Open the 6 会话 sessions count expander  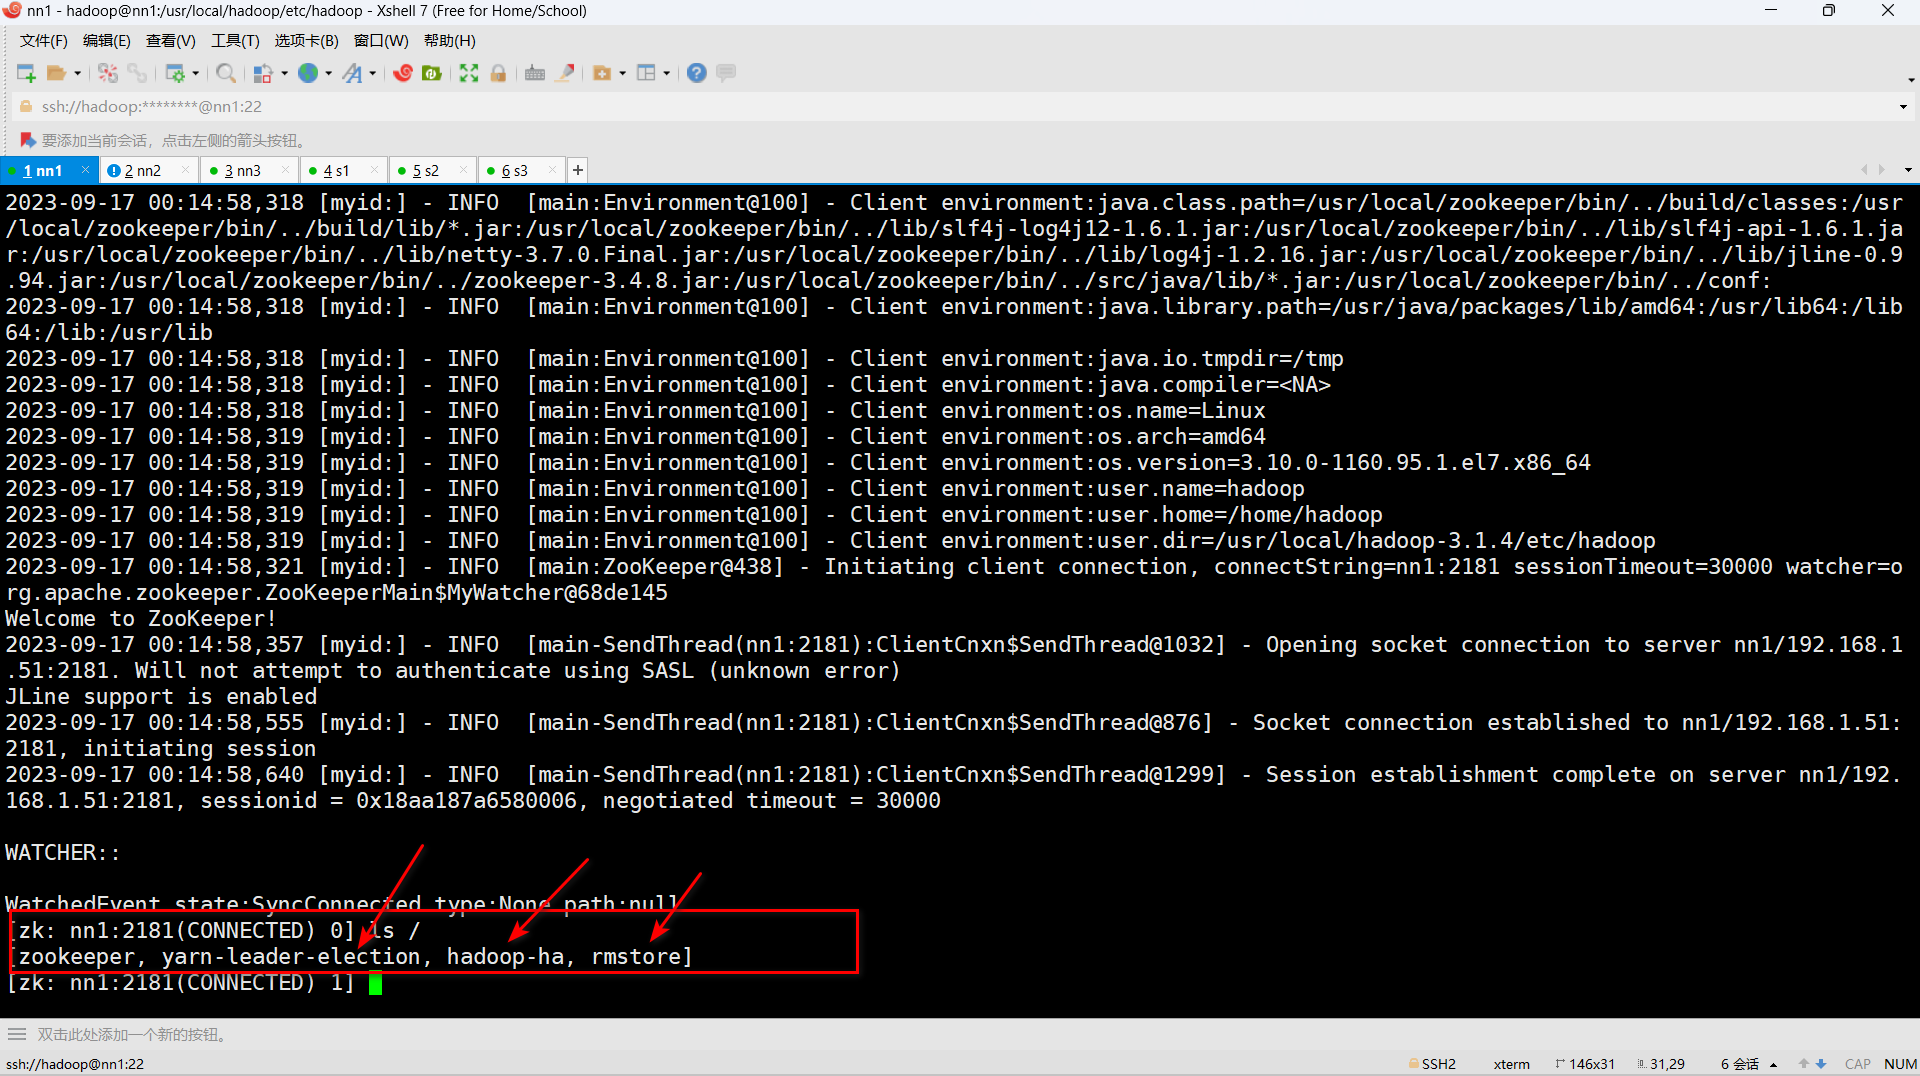tap(1773, 1065)
